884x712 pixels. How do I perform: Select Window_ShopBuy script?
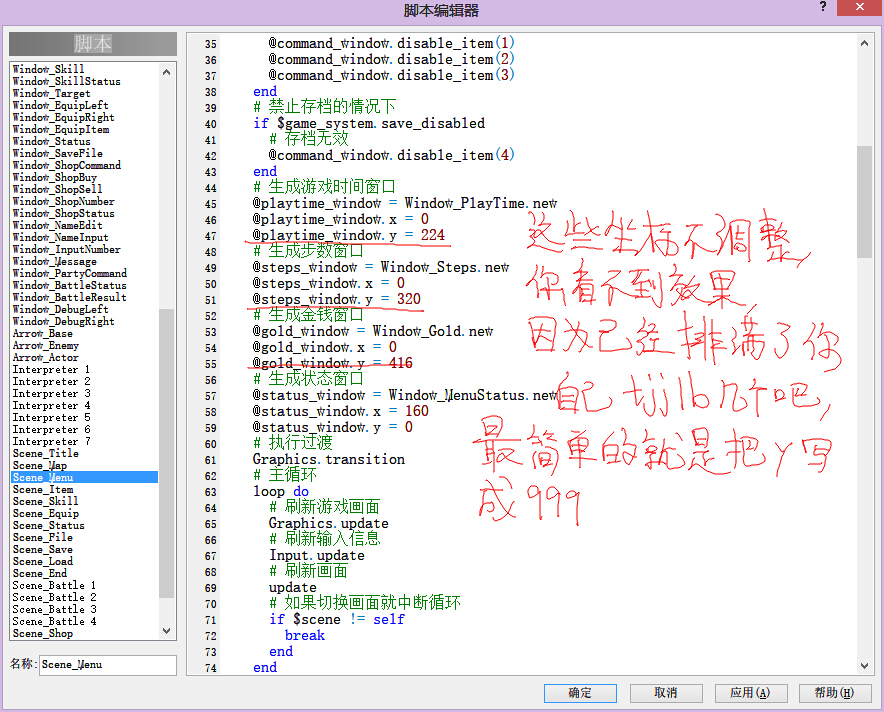tap(55, 177)
